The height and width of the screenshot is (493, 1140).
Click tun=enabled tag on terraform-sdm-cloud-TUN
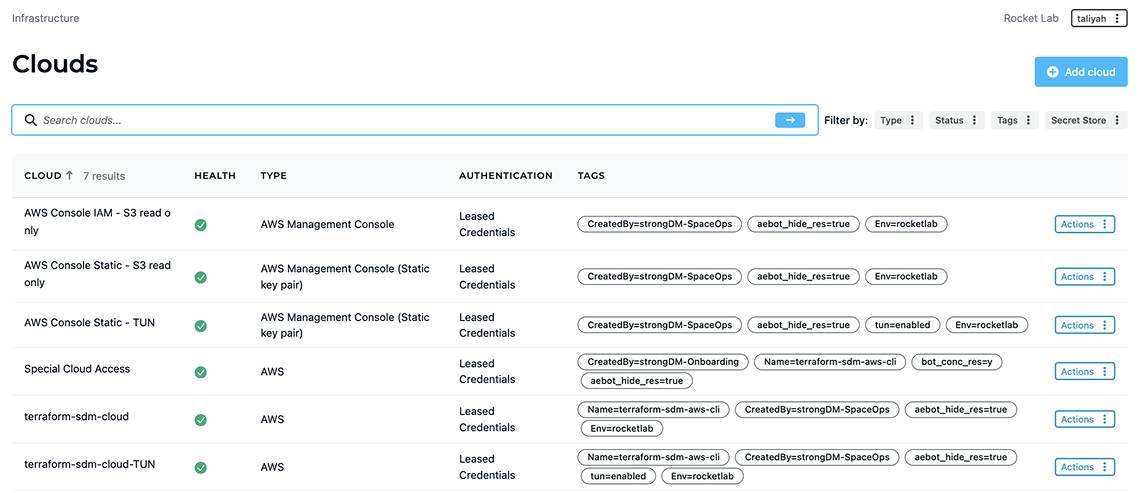pyautogui.click(x=618, y=476)
